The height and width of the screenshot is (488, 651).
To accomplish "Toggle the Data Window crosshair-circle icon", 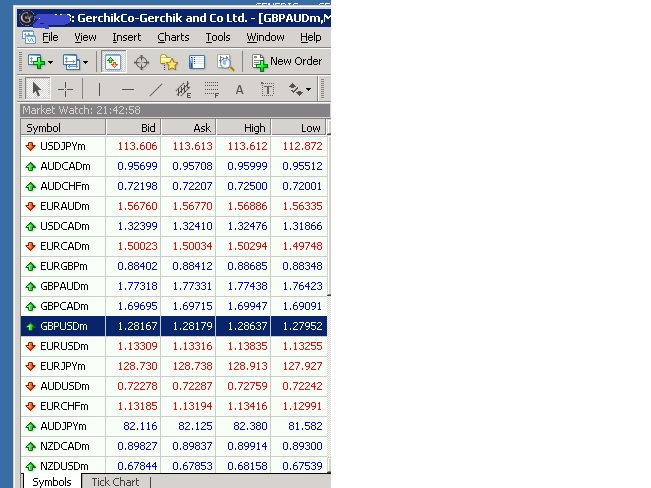I will click(141, 62).
